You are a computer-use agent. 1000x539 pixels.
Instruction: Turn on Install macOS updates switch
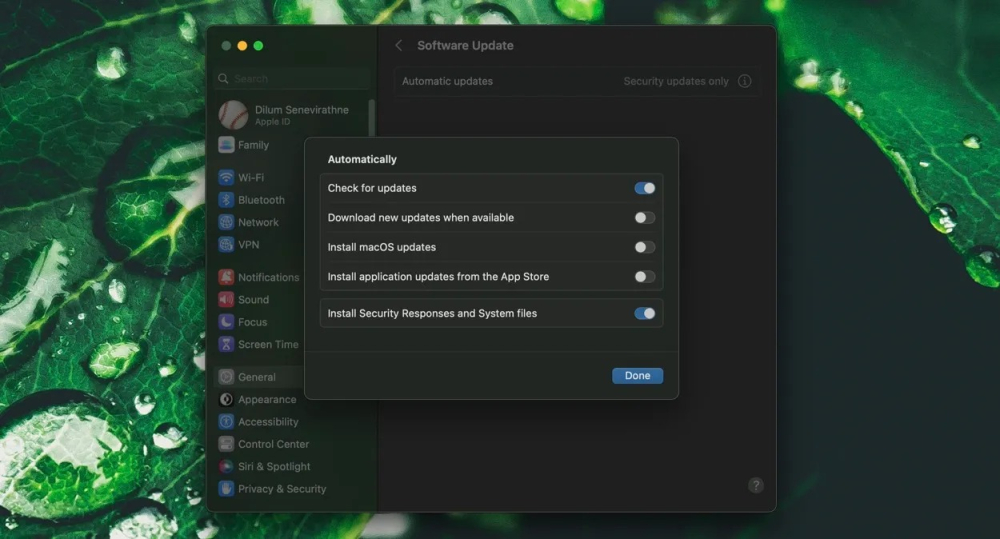click(644, 247)
